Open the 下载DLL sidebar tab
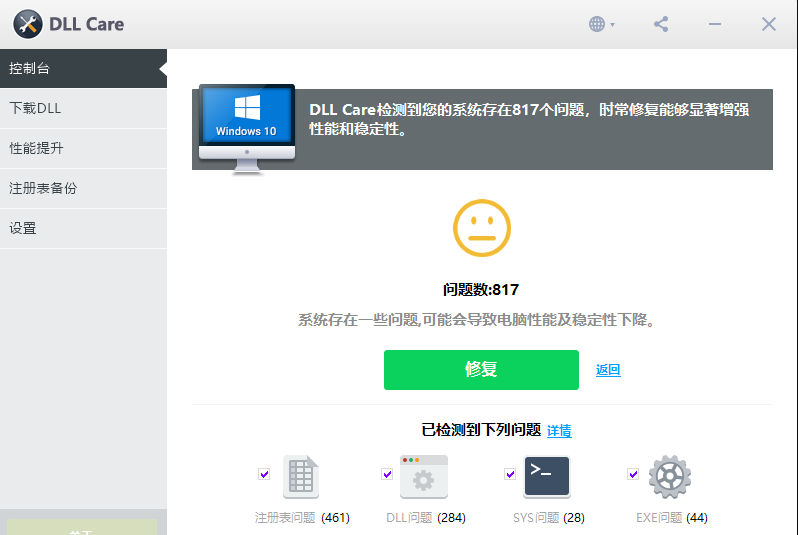Screen dimensions: 798x535 click(x=83, y=108)
